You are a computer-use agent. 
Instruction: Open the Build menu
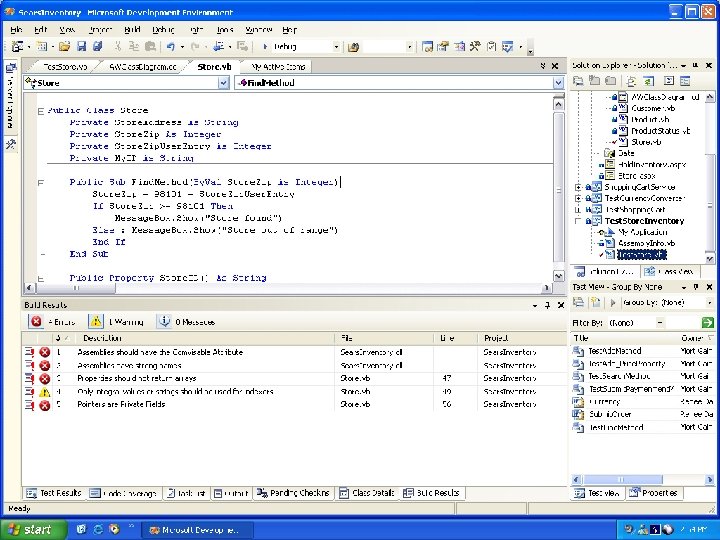130,30
